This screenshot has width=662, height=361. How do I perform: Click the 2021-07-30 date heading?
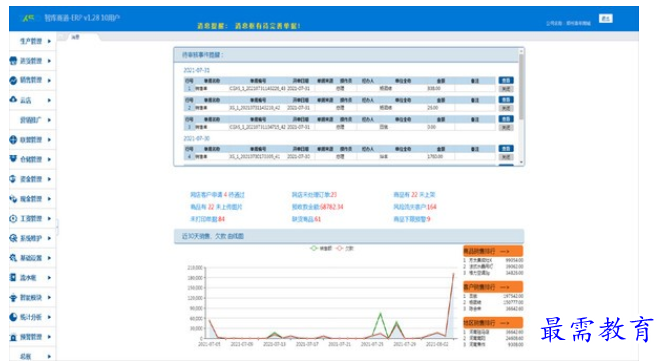click(196, 138)
